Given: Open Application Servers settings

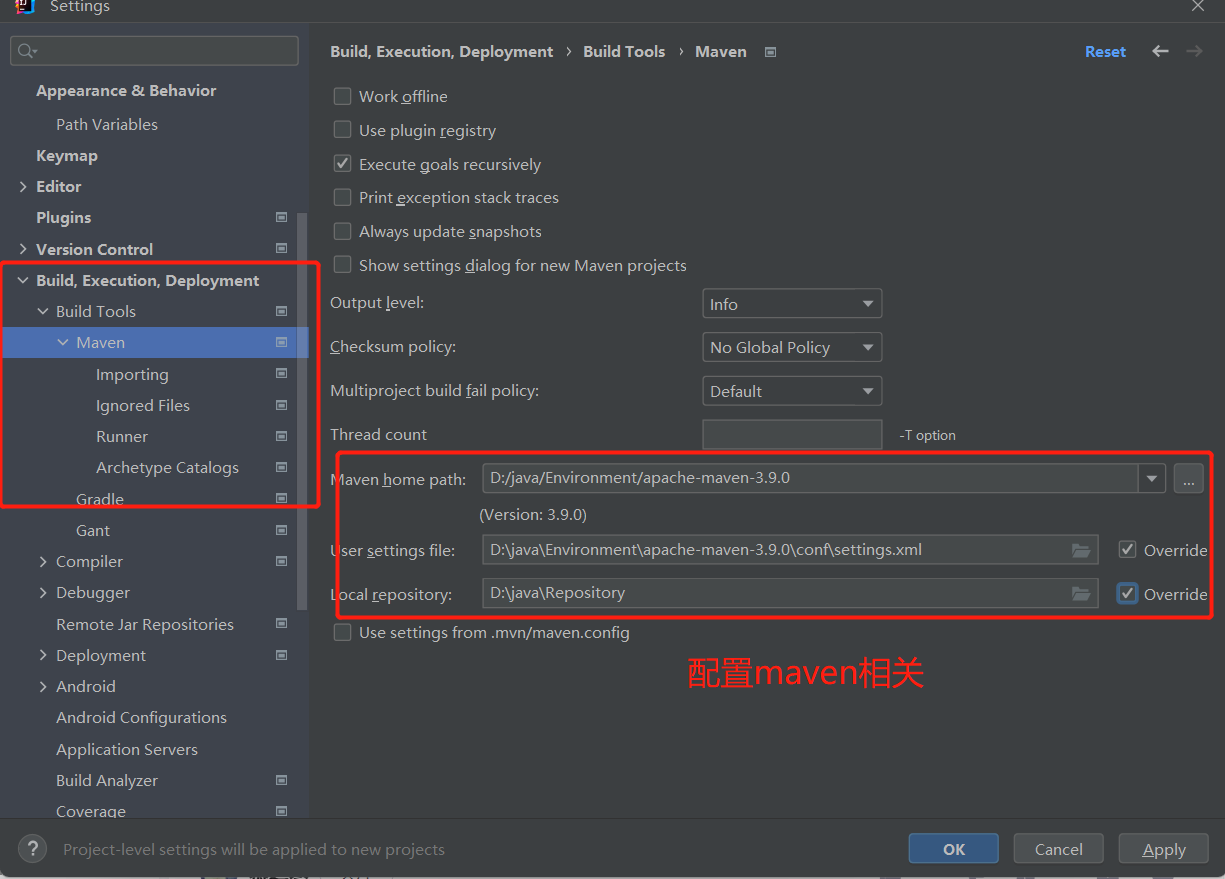Looking at the screenshot, I should (x=127, y=749).
